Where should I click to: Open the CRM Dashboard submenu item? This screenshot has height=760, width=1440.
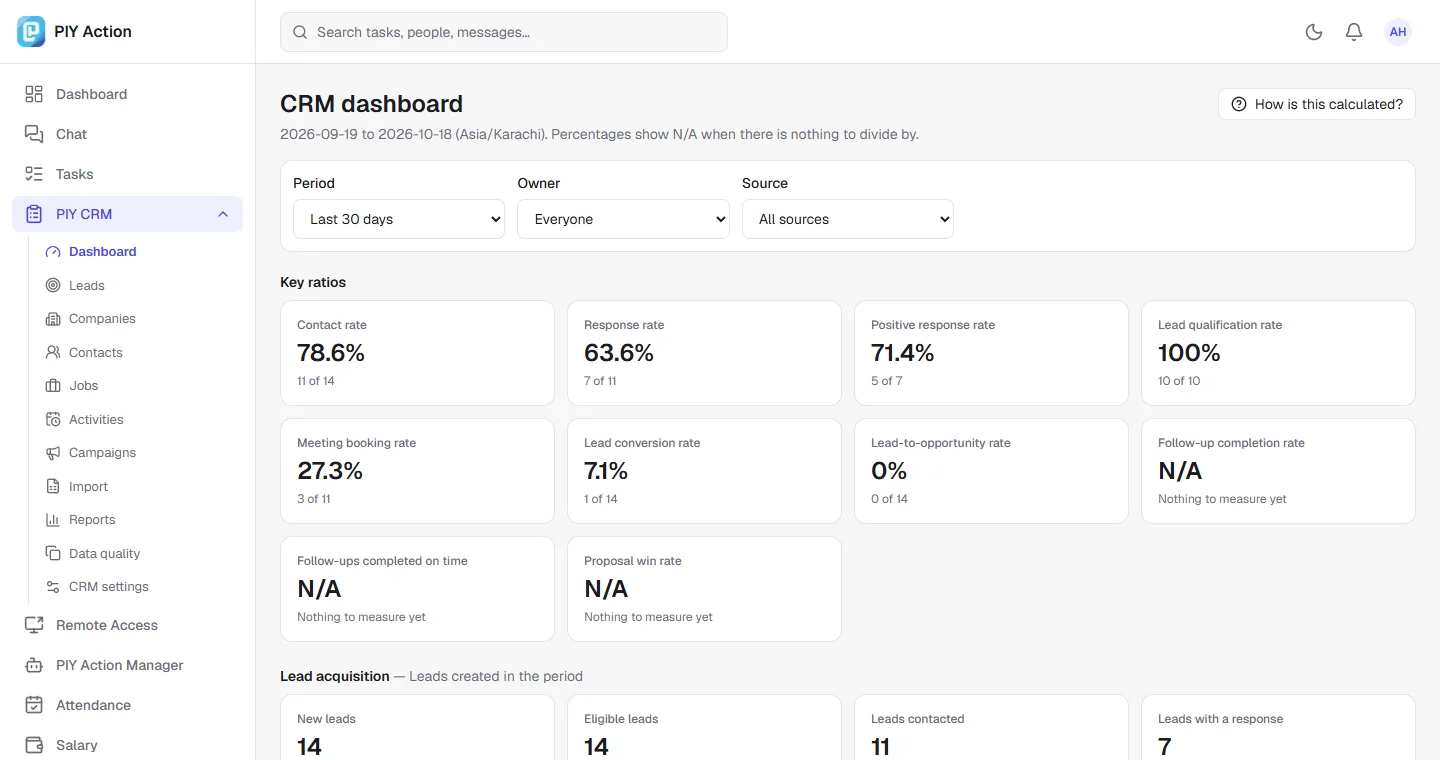click(138, 252)
